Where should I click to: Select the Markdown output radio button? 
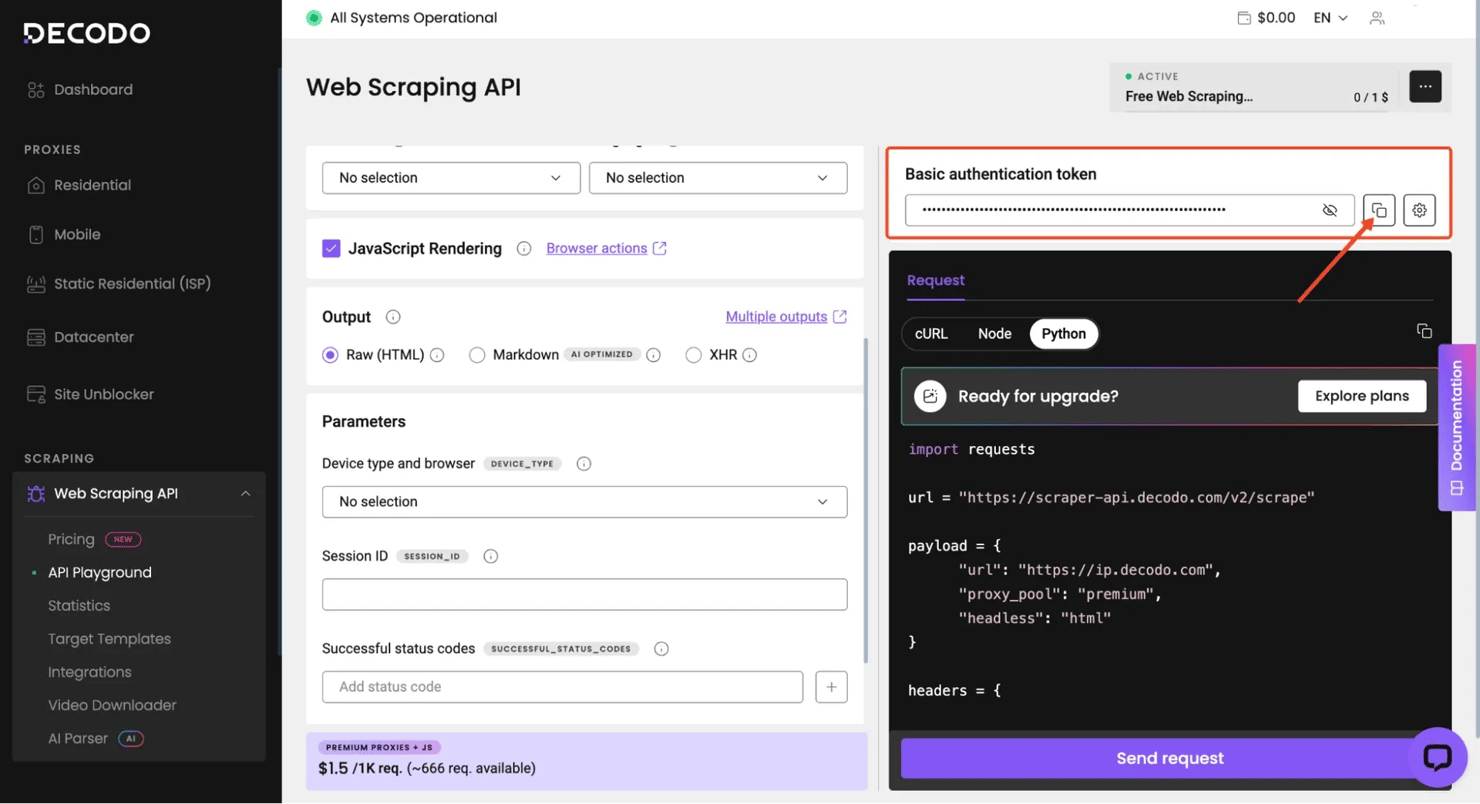pos(477,355)
